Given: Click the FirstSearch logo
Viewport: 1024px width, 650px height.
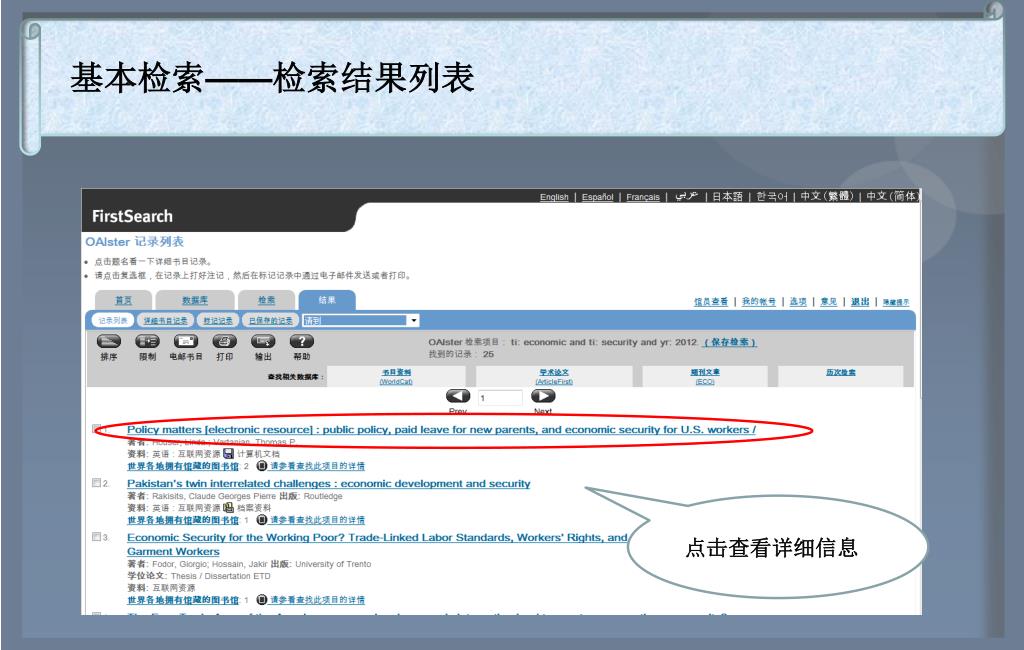Looking at the screenshot, I should point(133,216).
